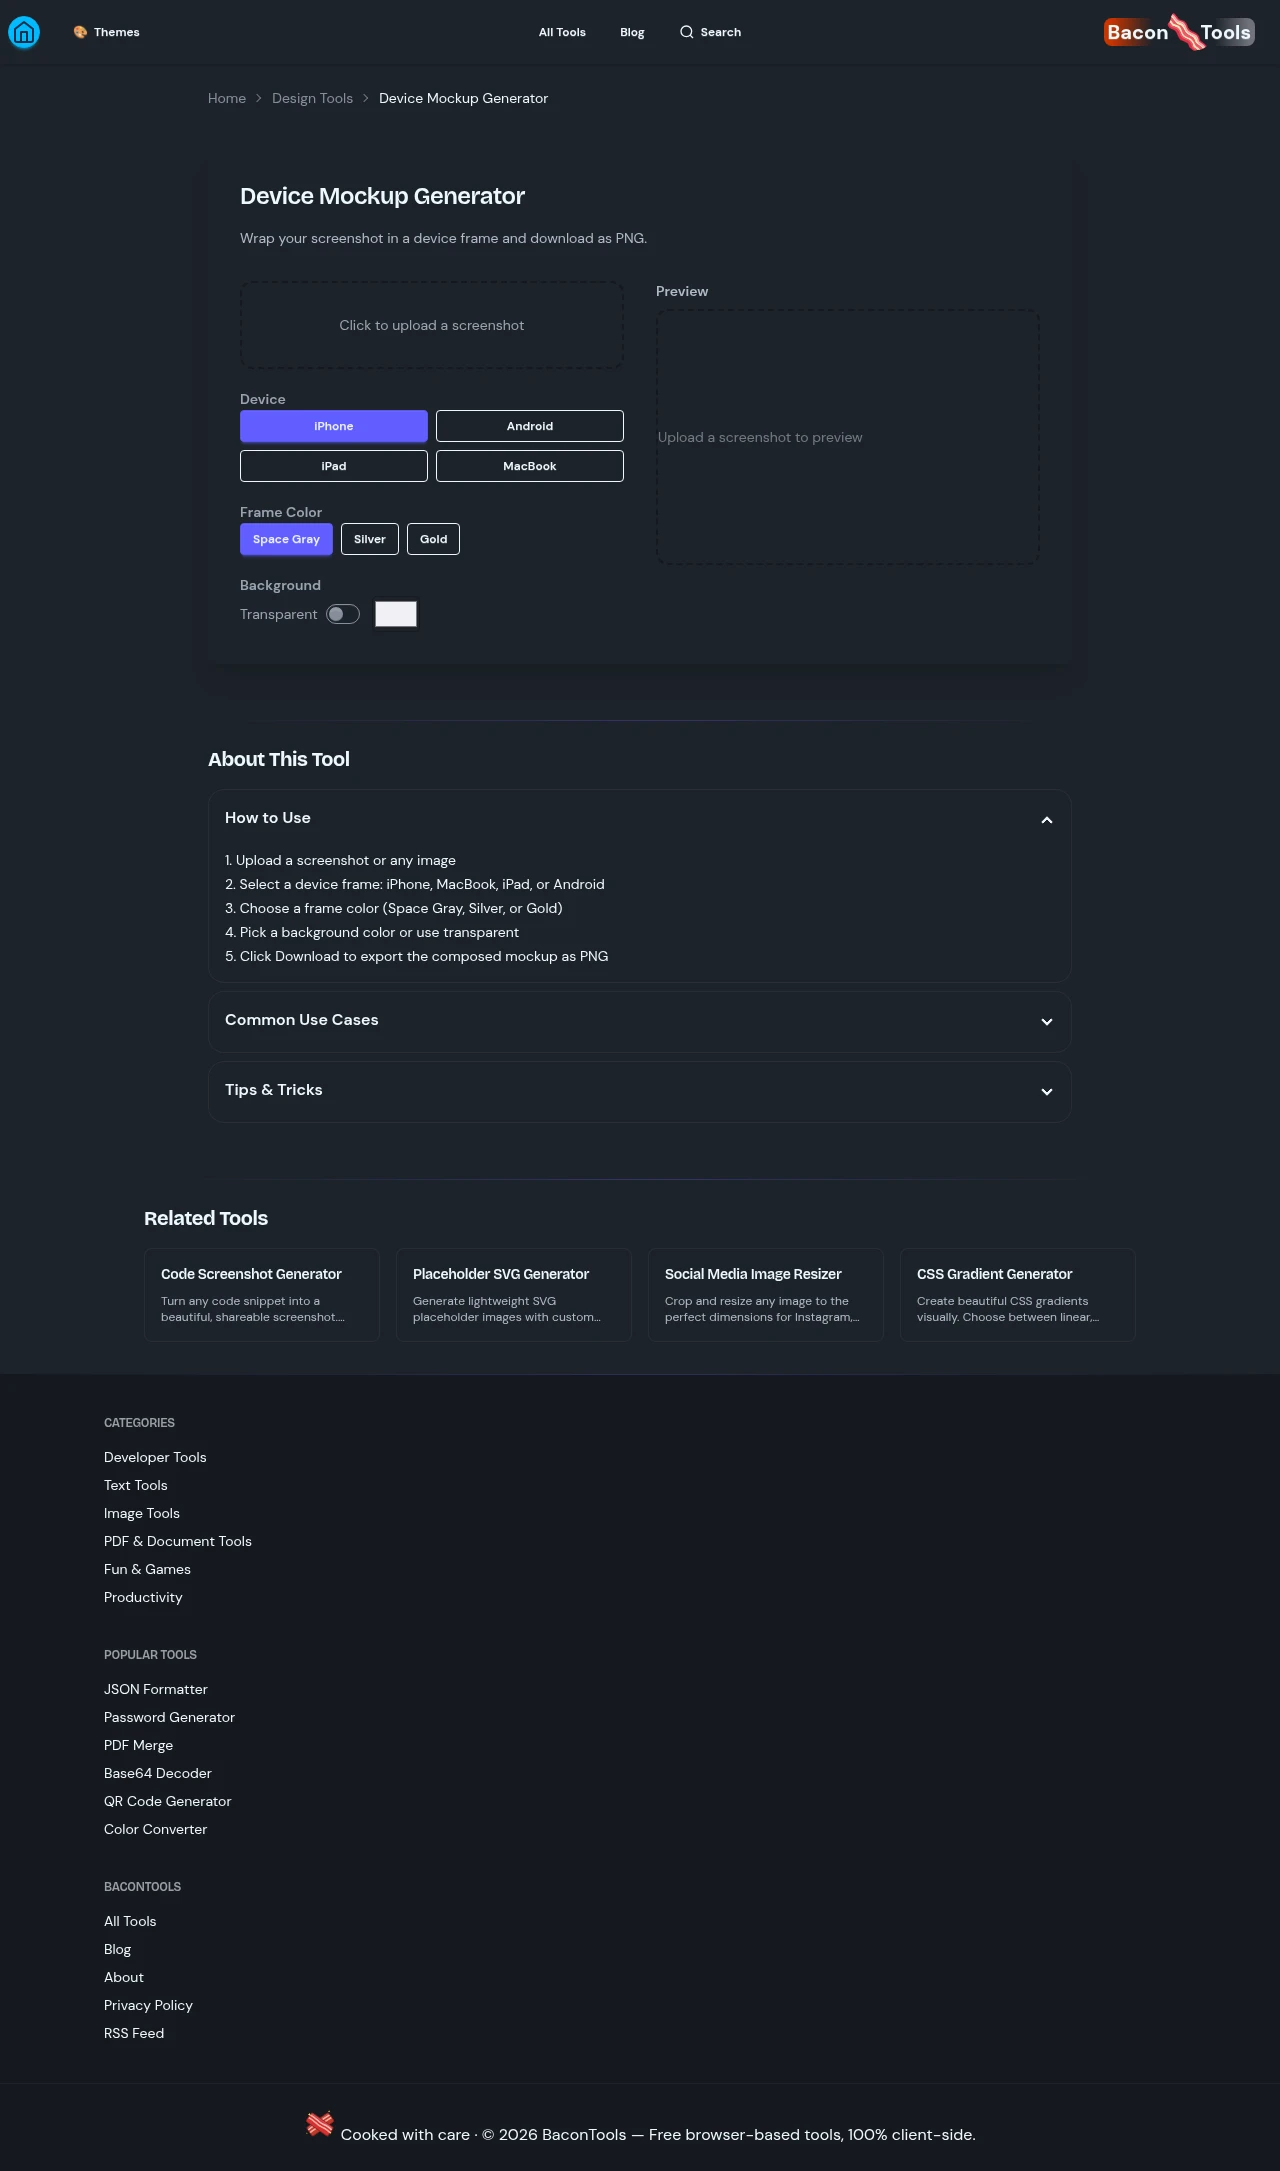This screenshot has width=1280, height=2171.
Task: Click the upload a screenshot dropzone
Action: [431, 325]
